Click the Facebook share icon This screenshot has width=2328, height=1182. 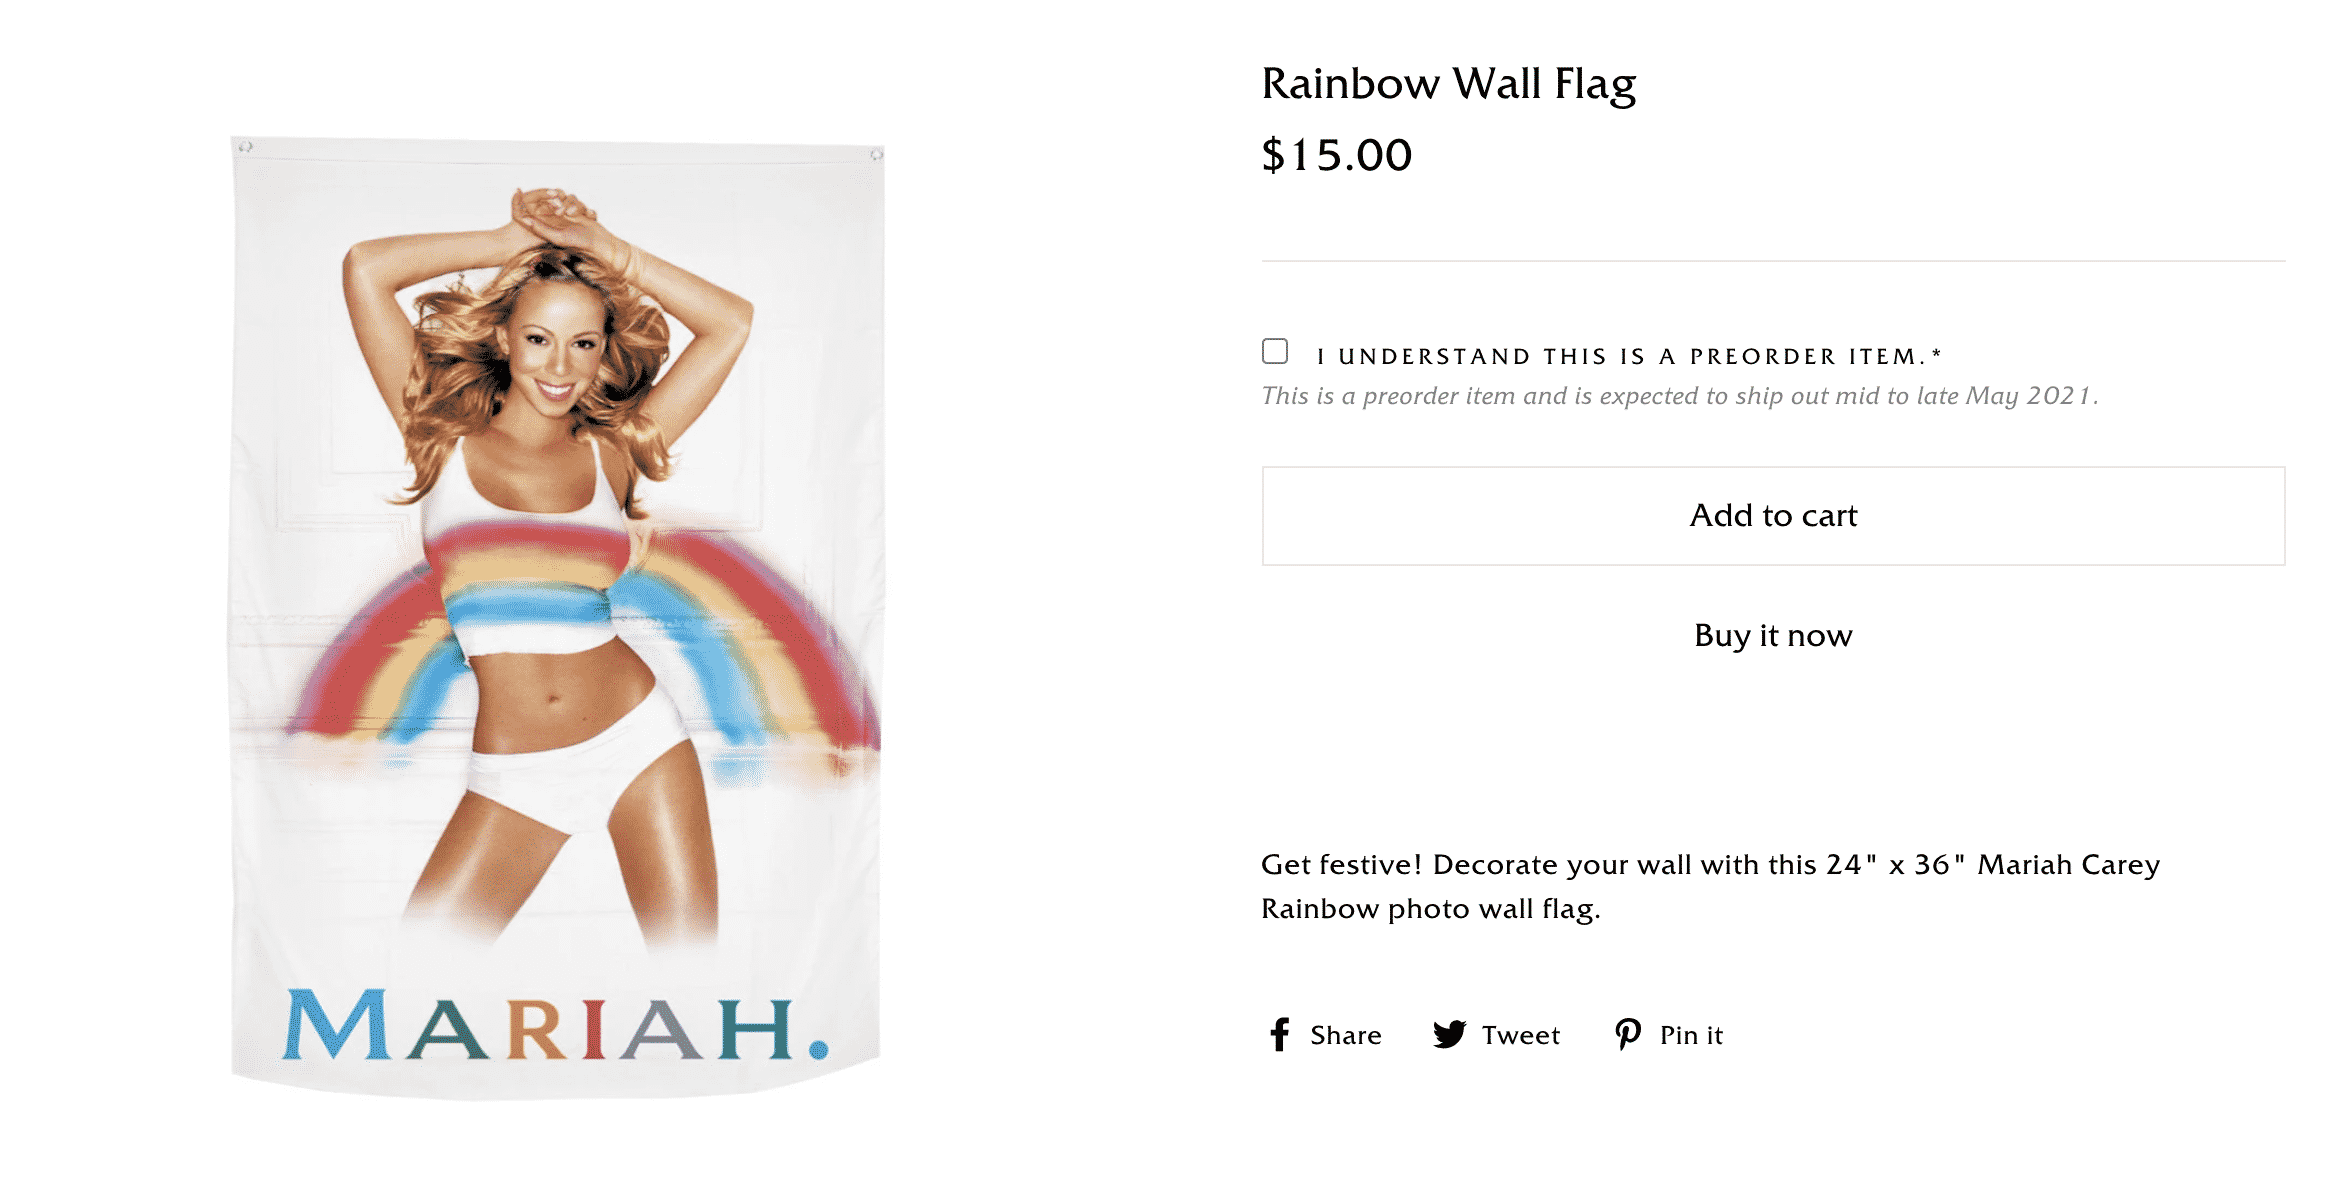pos(1279,1034)
